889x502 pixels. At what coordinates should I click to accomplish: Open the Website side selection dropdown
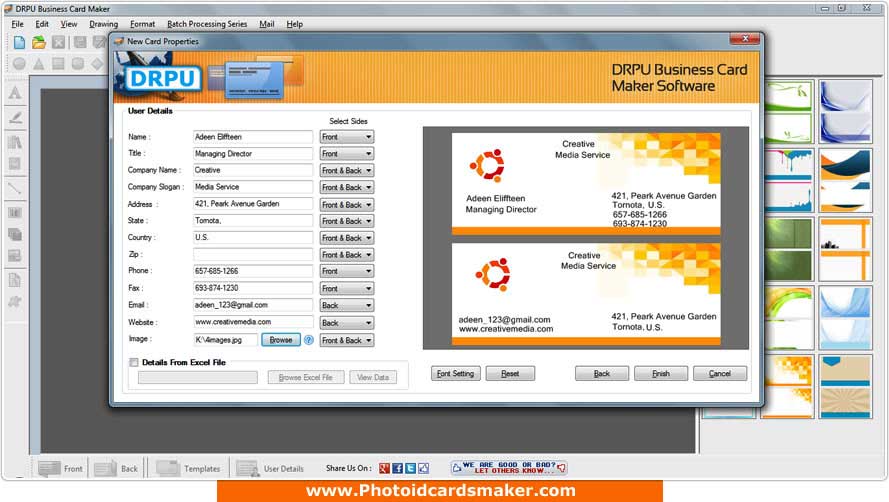tap(346, 323)
